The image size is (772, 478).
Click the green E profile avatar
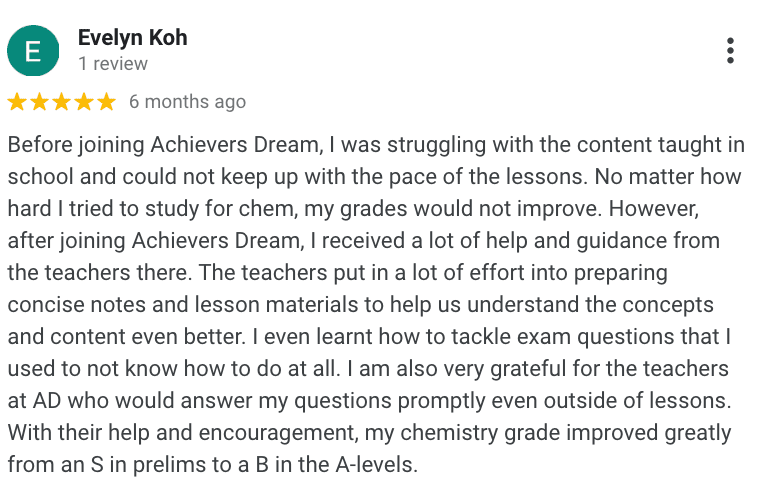coord(33,51)
